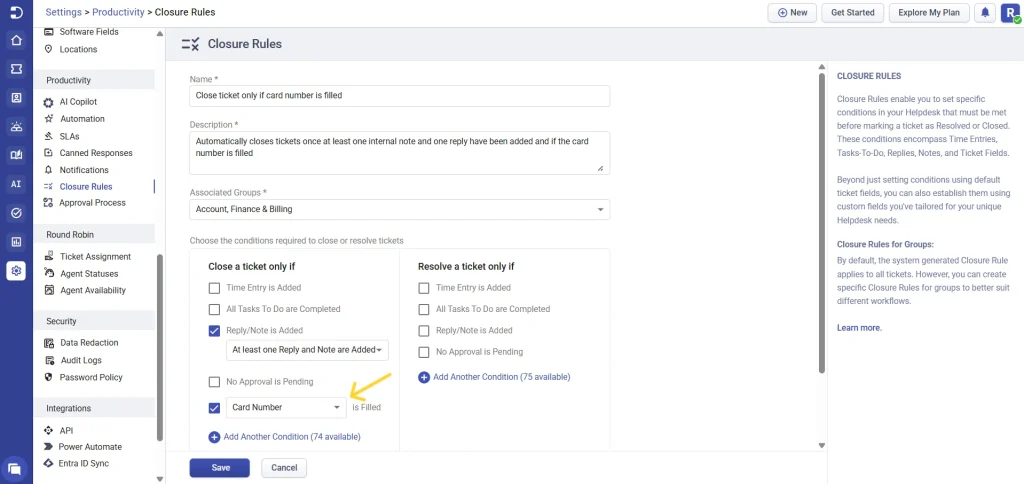This screenshot has height=484, width=1024.
Task: Open the API integration page
Action: [66, 430]
